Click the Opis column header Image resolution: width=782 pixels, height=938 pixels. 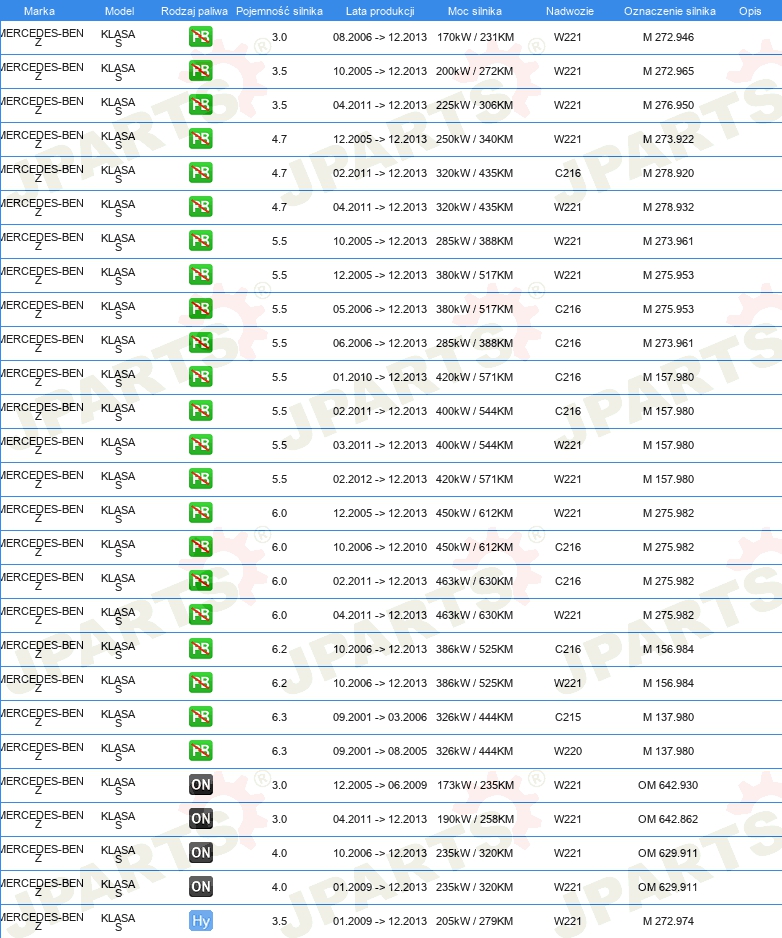point(750,11)
